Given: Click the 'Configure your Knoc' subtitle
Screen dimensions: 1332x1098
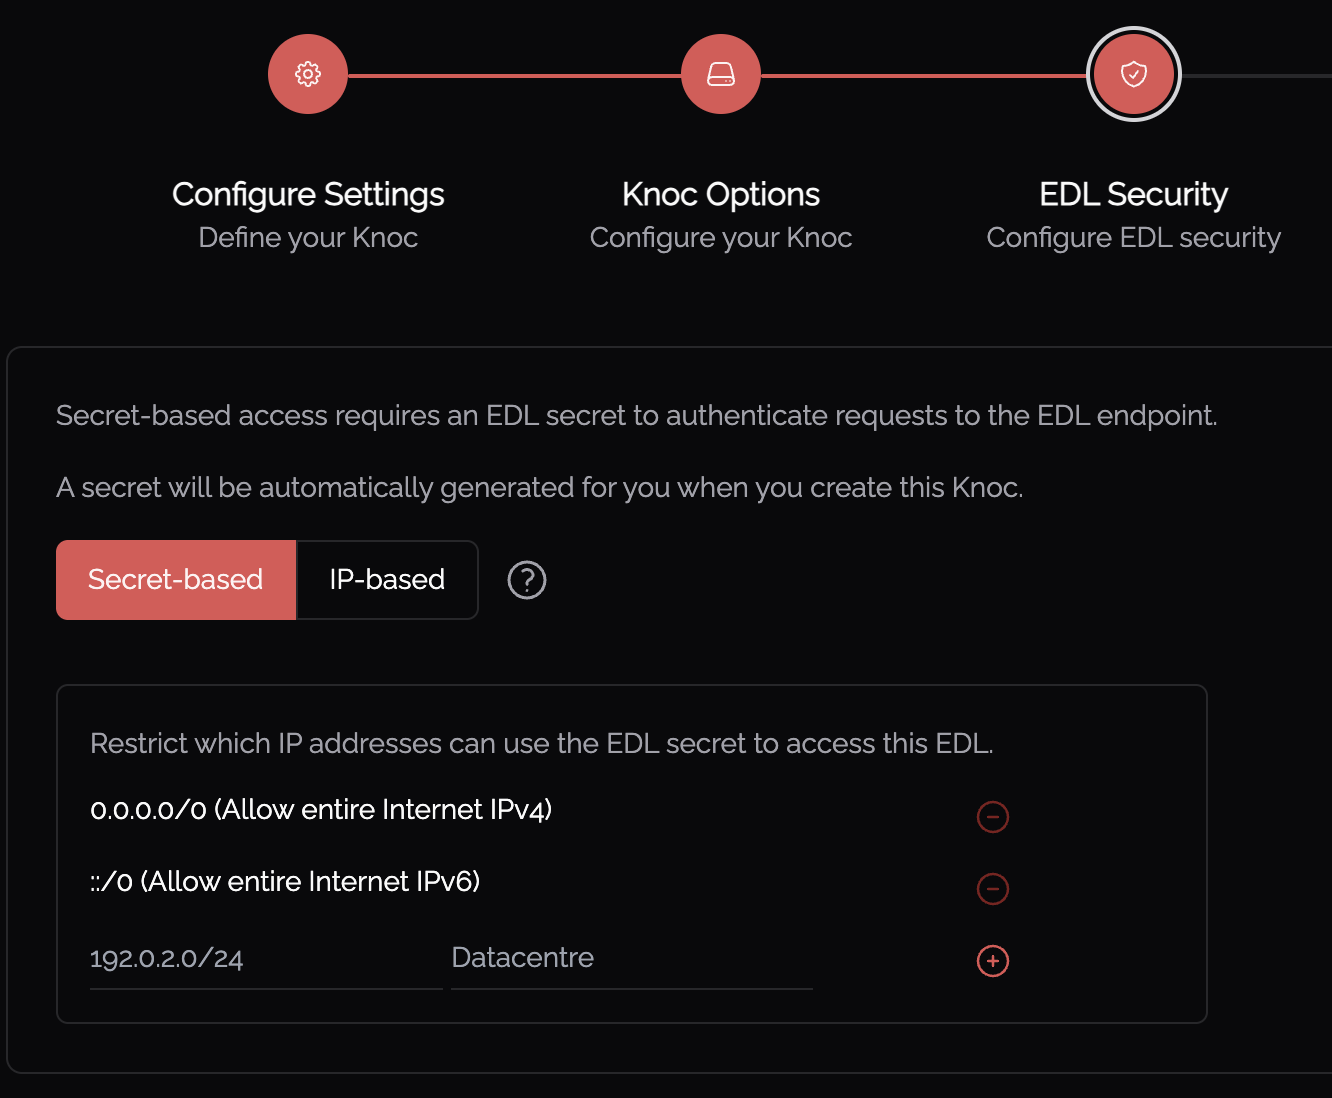Looking at the screenshot, I should 721,238.
